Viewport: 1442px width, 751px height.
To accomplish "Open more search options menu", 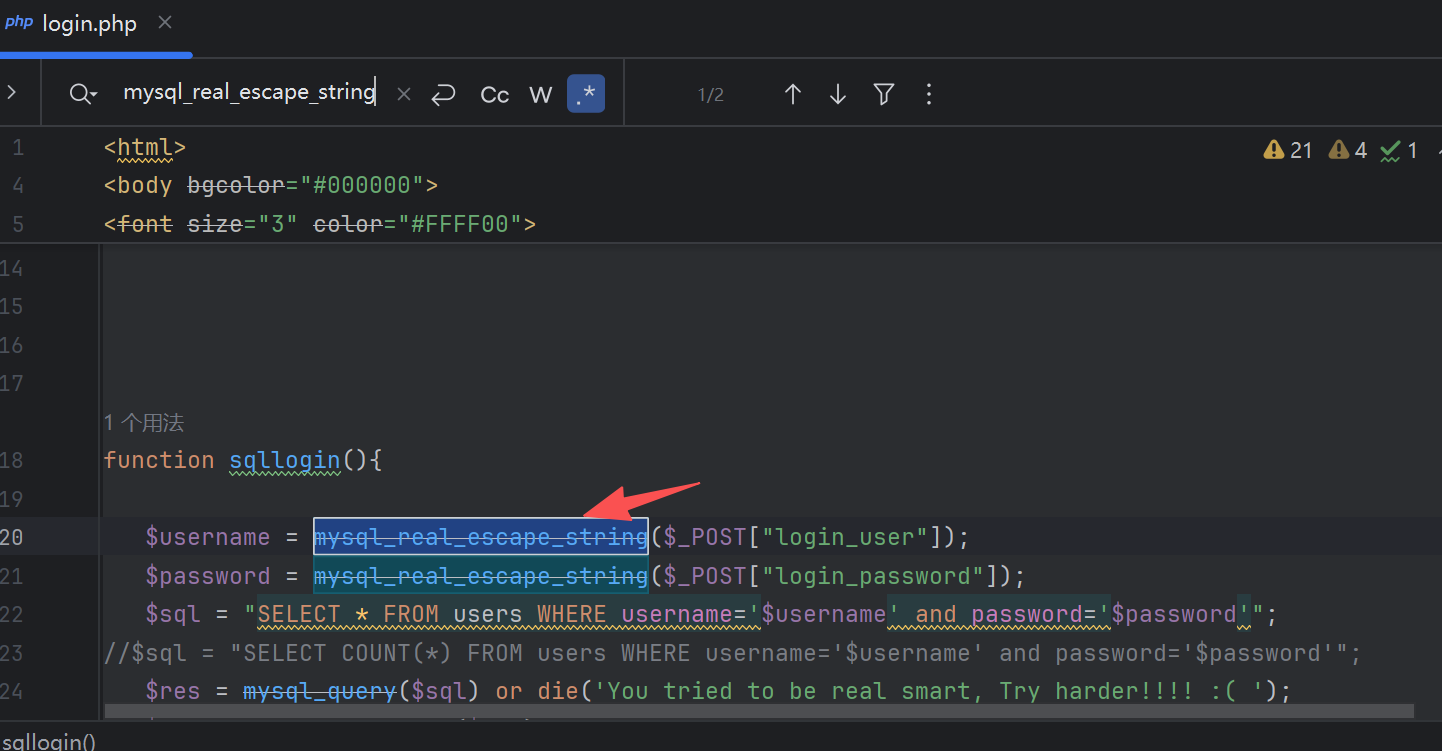I will pyautogui.click(x=929, y=94).
